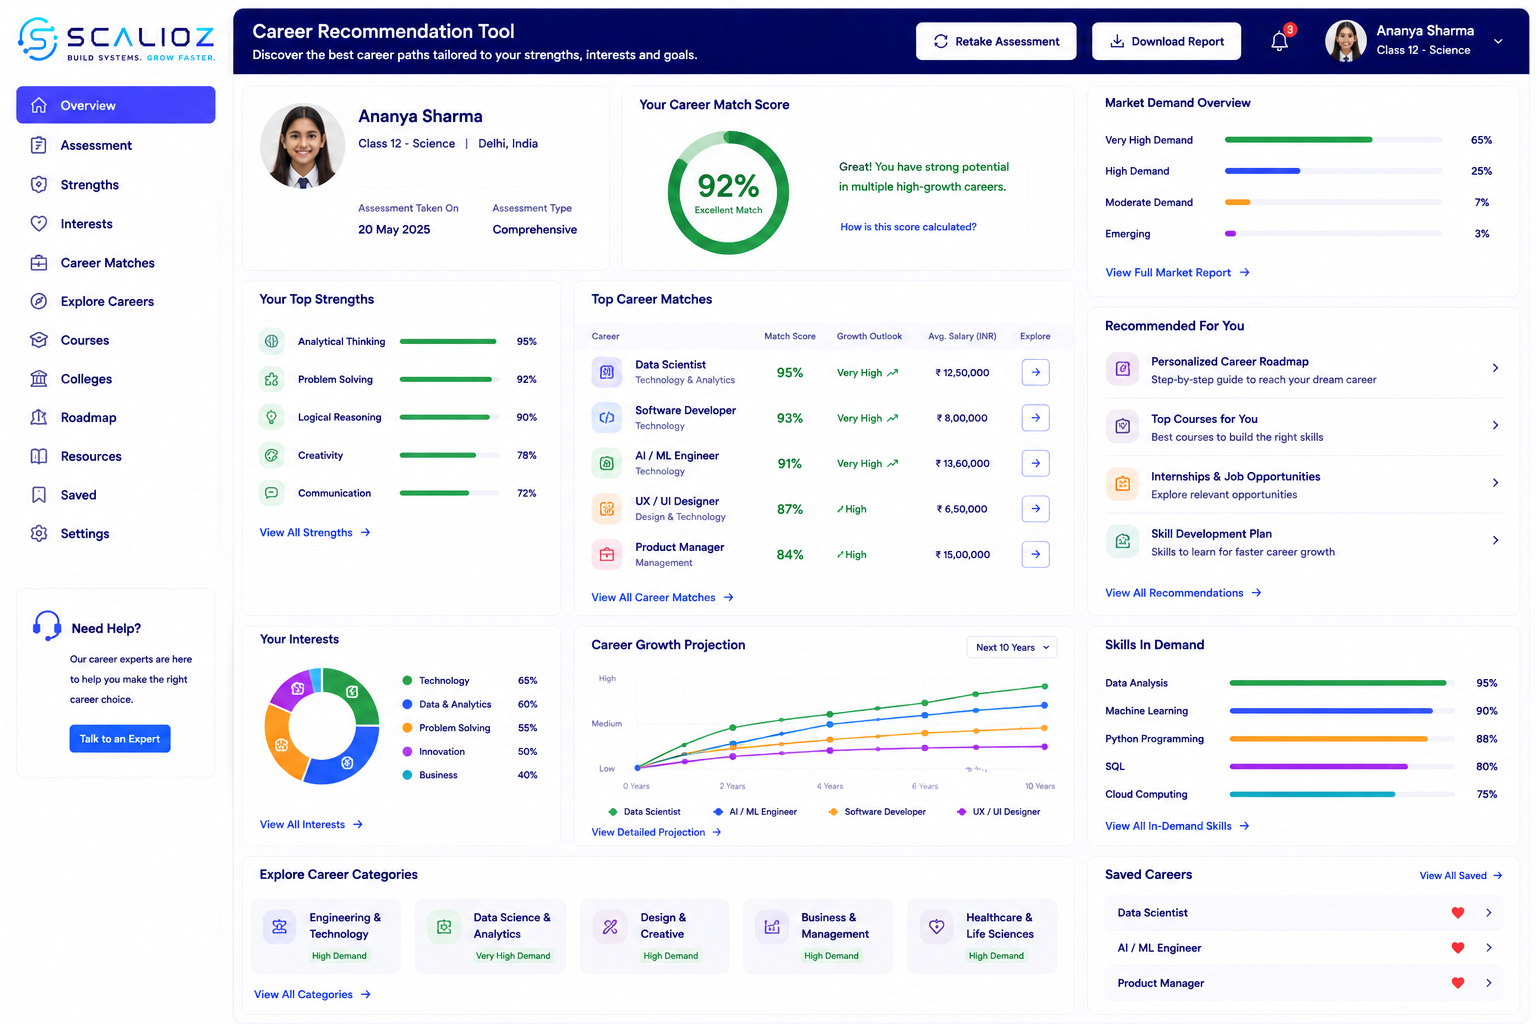Screen dimensions: 1536x1024
Task: Expand Top Courses for You chevron
Action: (x=1495, y=425)
